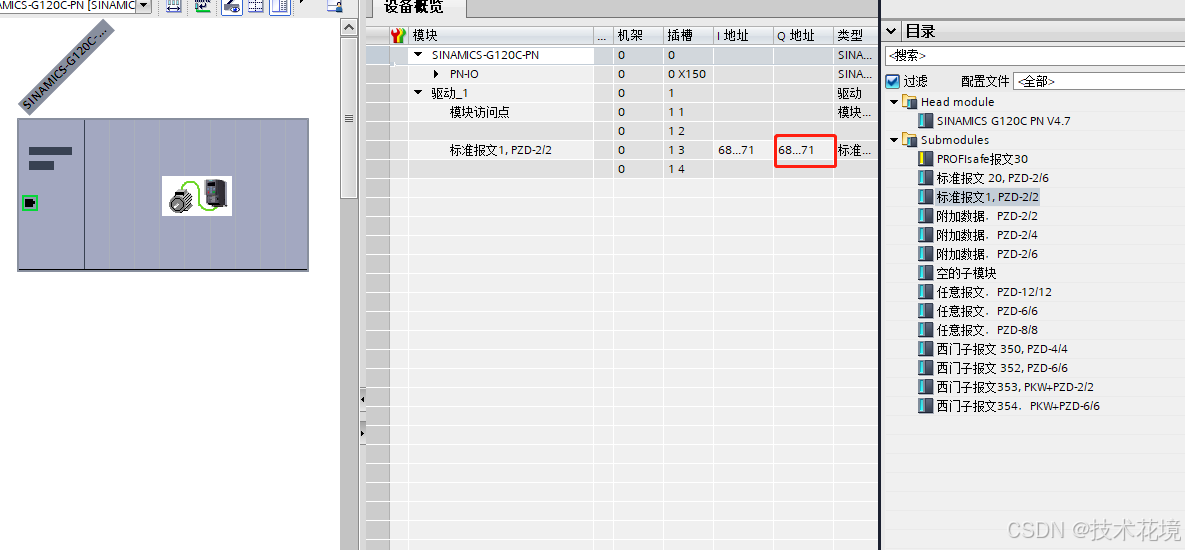Viewport: 1185px width, 550px height.
Task: Select PROFIsafe报文30 in catalog
Action: click(982, 159)
